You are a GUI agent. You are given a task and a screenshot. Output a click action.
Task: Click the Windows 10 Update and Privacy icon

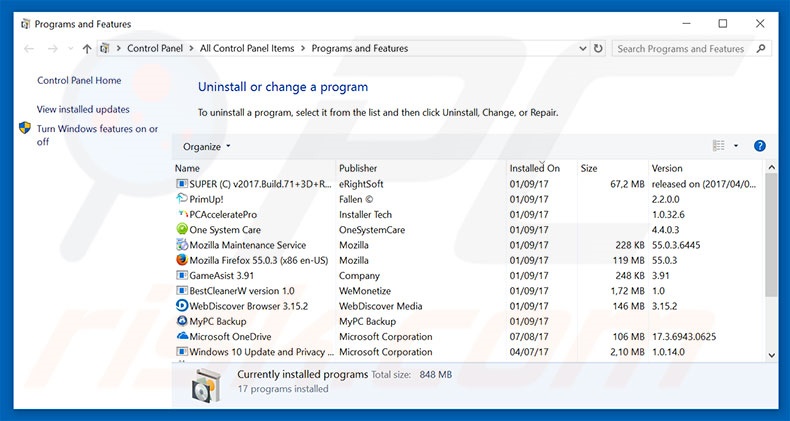tap(182, 352)
